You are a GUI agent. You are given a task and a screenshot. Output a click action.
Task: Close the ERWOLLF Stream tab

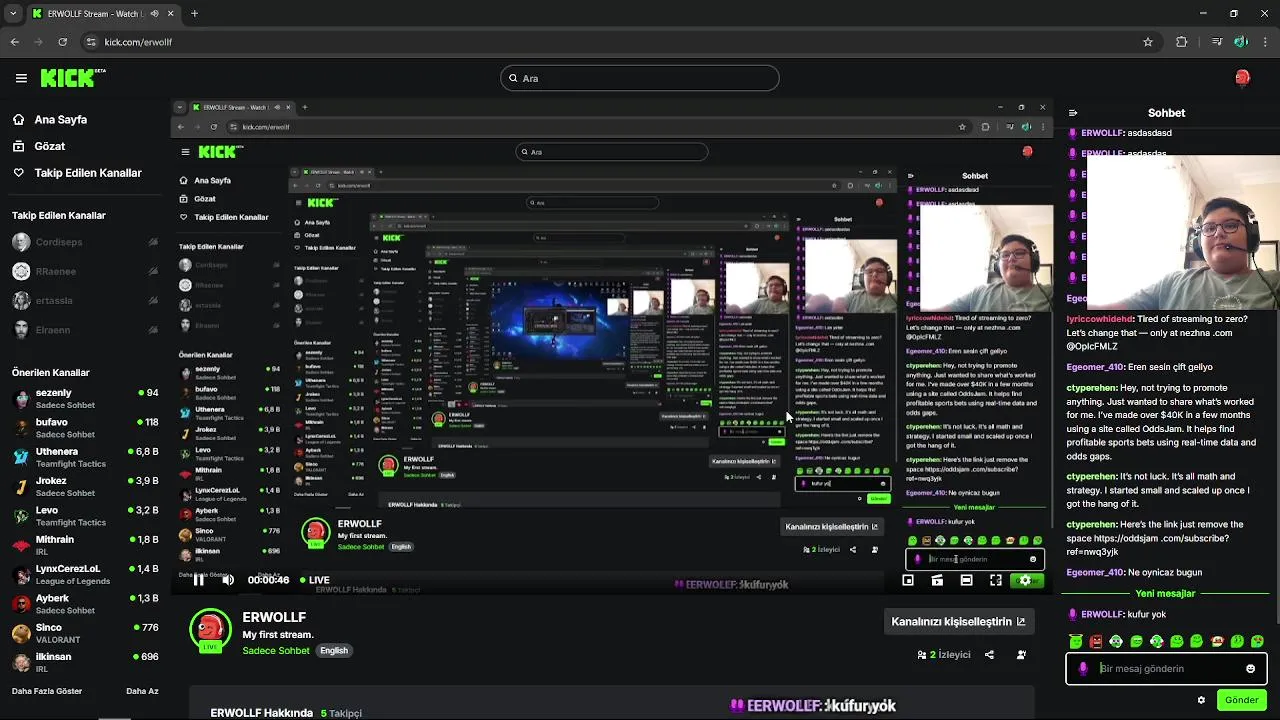pos(170,14)
